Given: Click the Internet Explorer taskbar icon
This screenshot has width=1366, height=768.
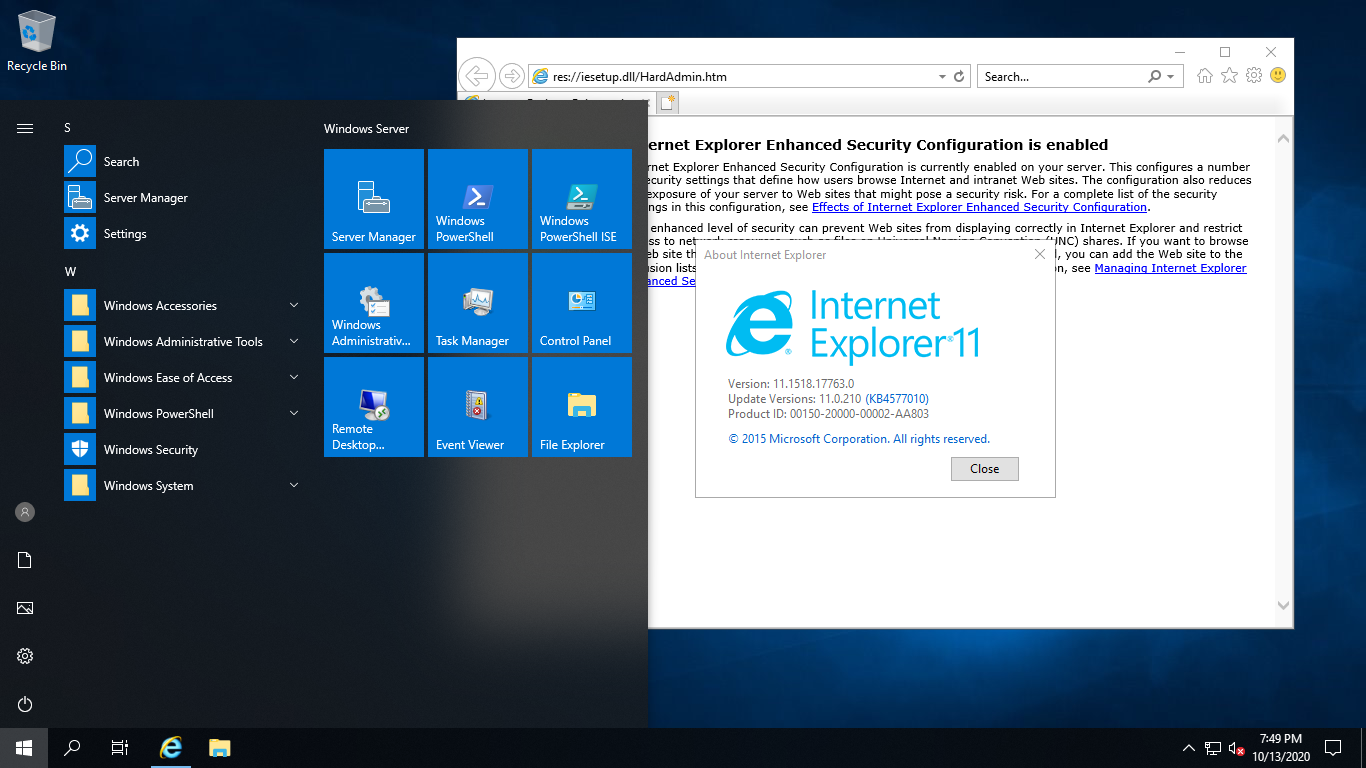Looking at the screenshot, I should (172, 748).
